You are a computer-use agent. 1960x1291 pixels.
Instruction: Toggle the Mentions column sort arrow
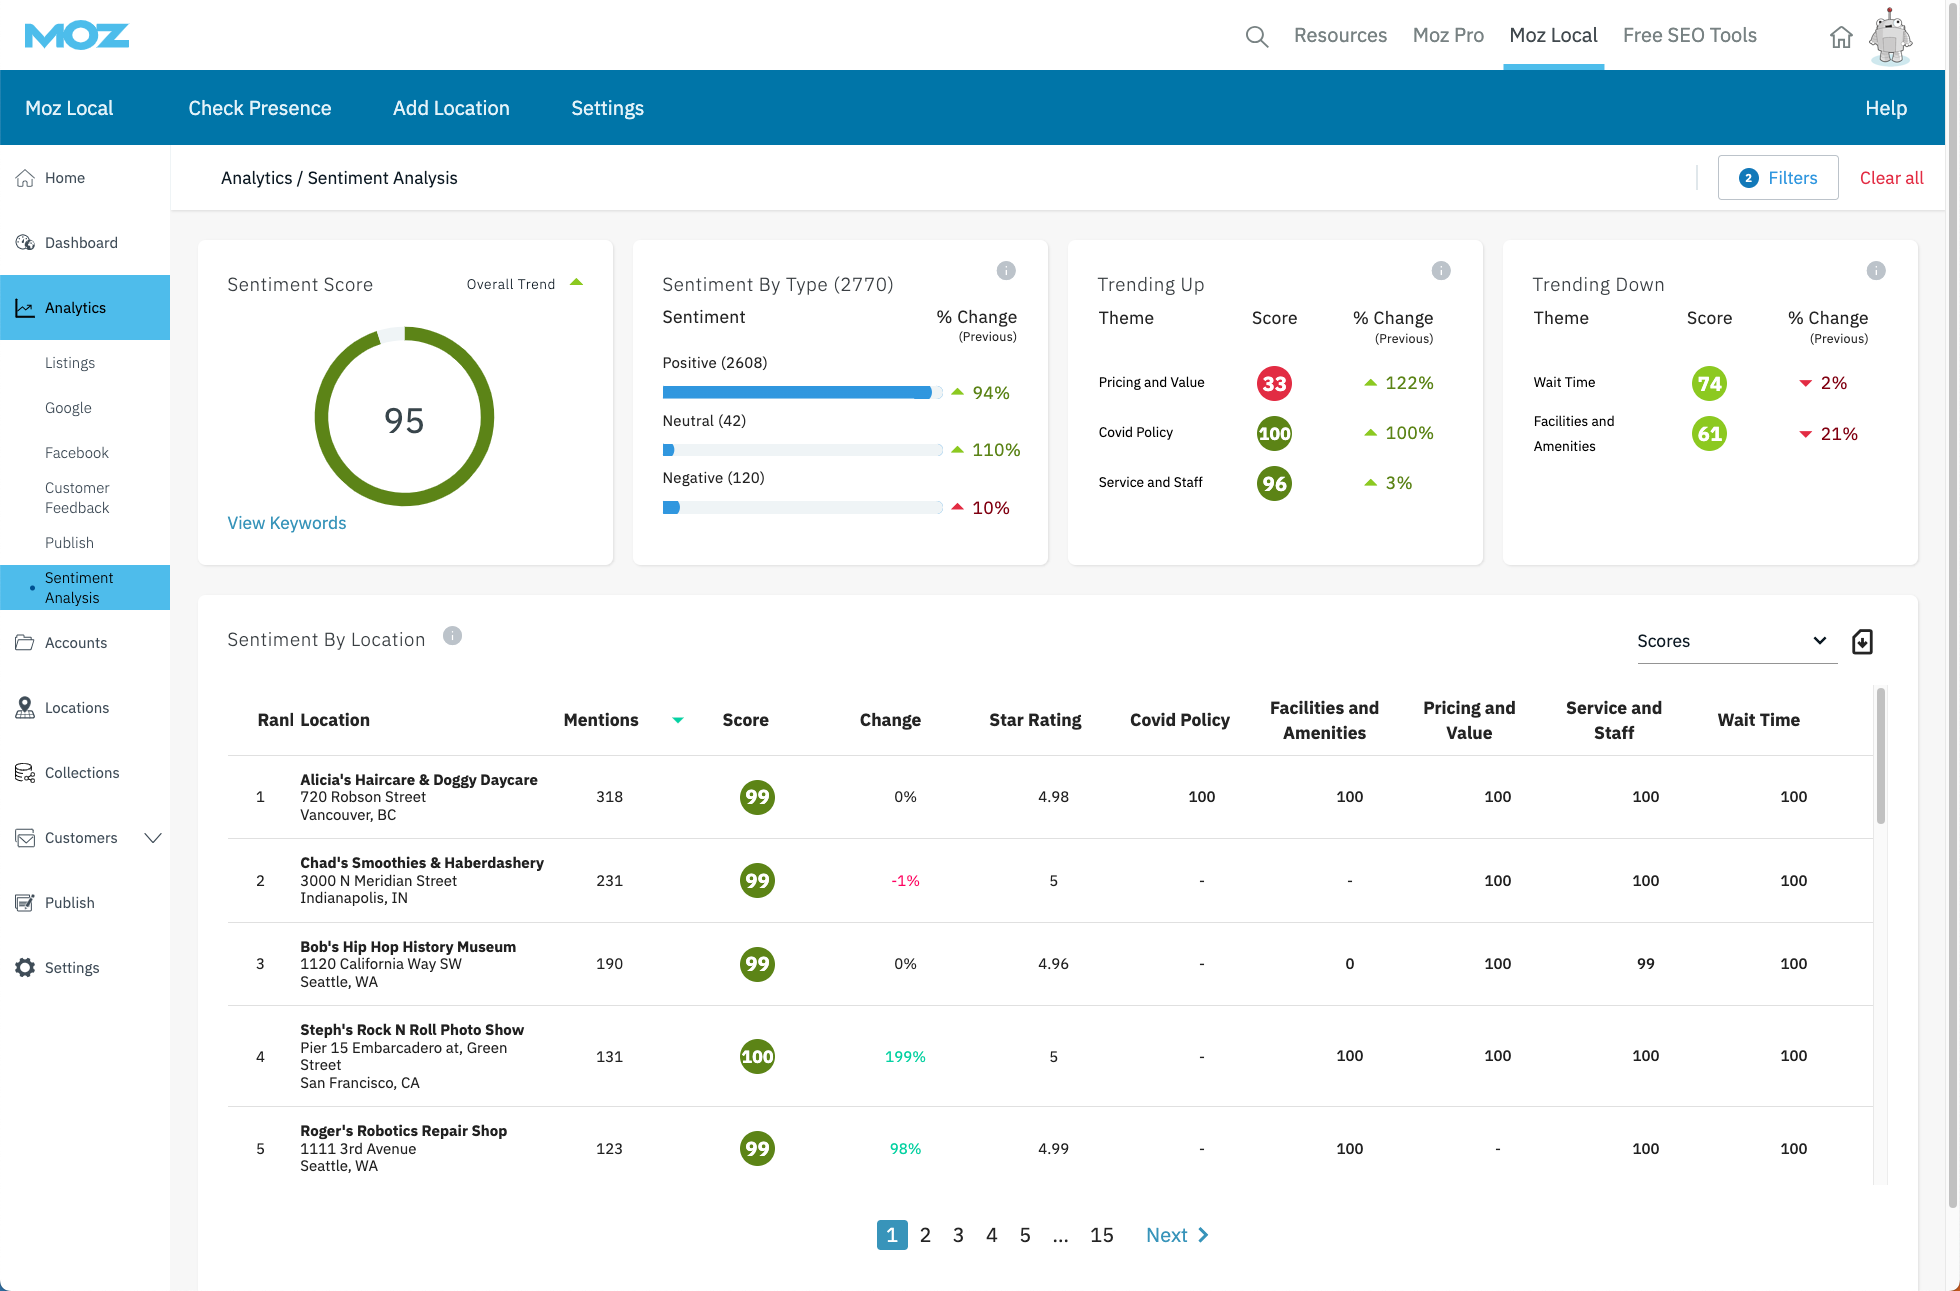pyautogui.click(x=678, y=720)
